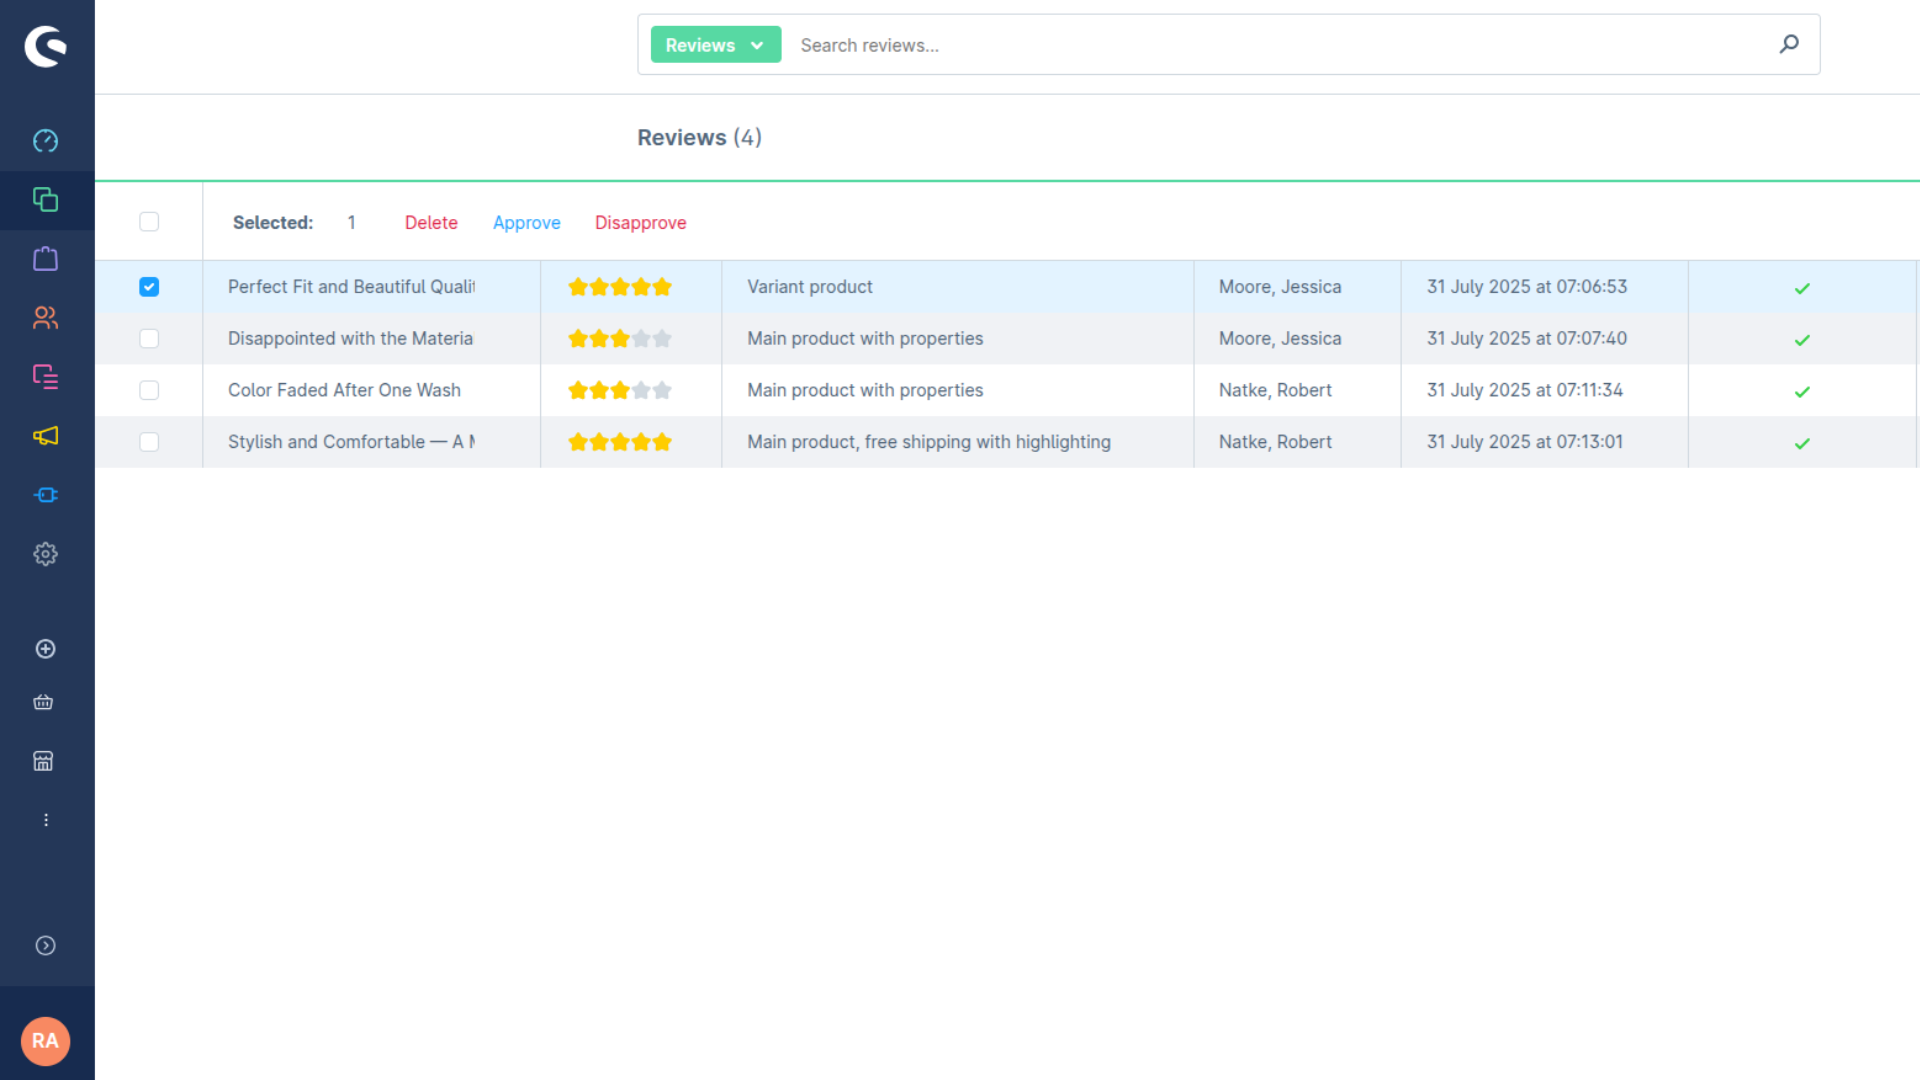Image resolution: width=1920 pixels, height=1080 pixels.
Task: Click date 31 July 2025 at 07:13:01
Action: tap(1524, 442)
